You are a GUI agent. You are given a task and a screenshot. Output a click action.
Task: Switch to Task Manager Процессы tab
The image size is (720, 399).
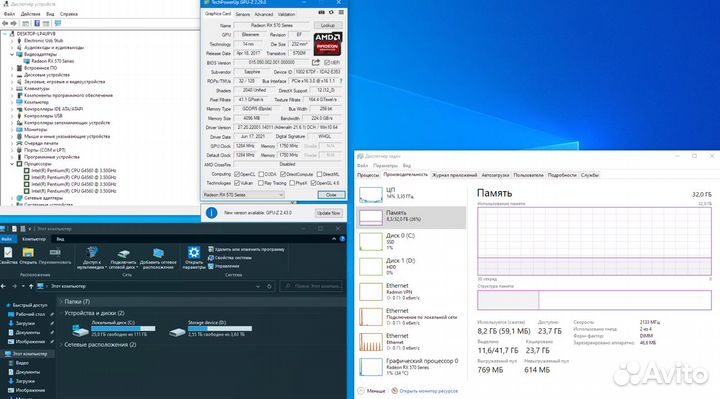368,175
